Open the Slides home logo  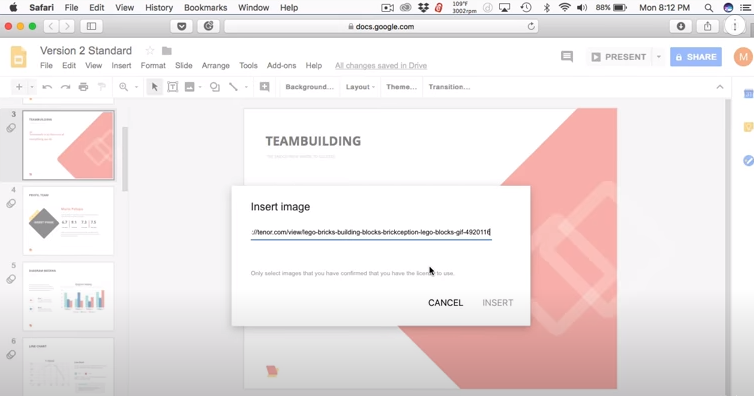click(x=19, y=57)
